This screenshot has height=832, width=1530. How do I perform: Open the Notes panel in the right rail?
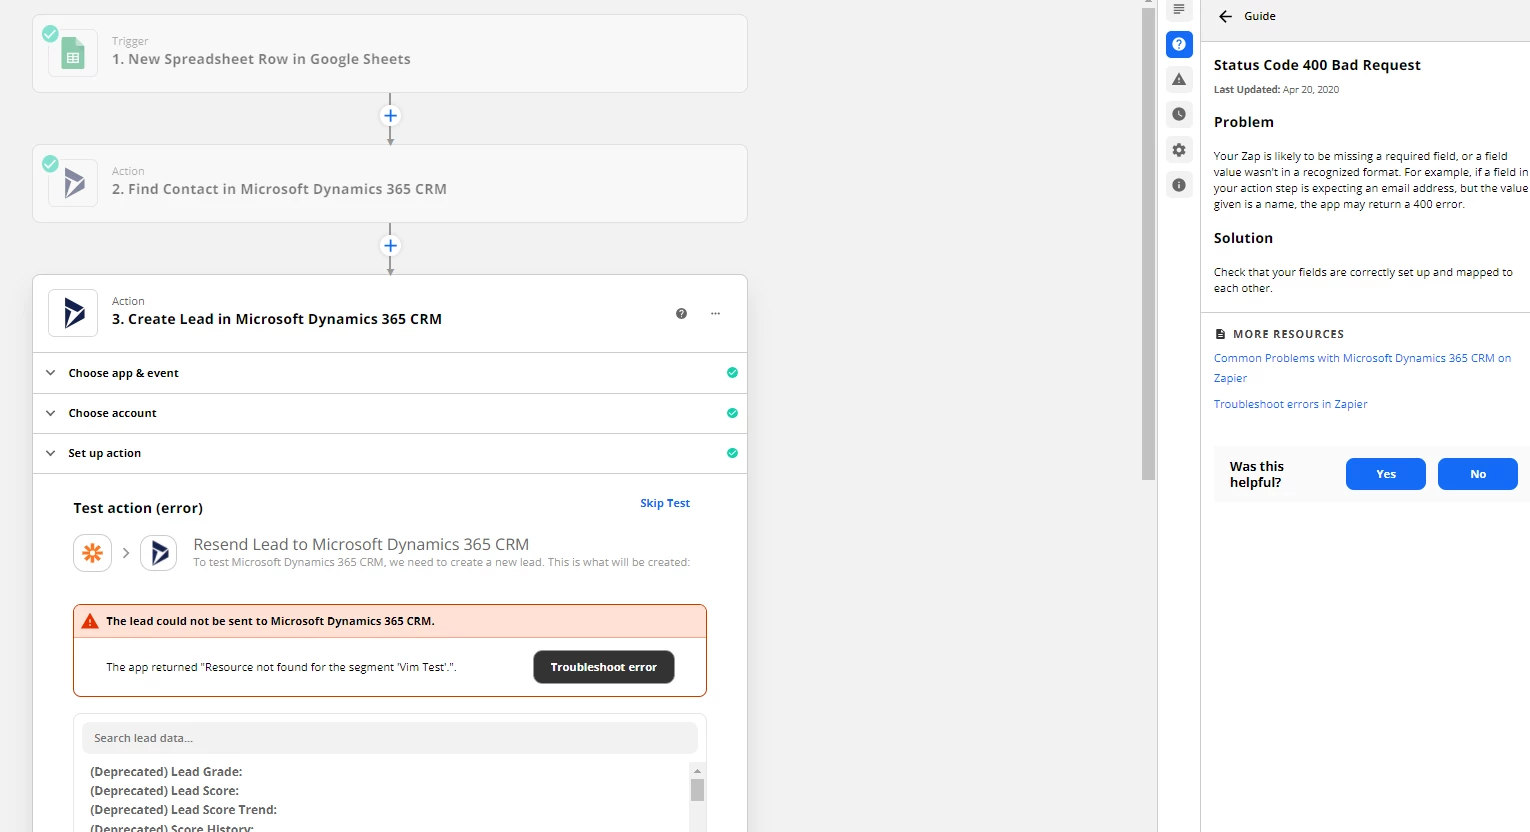(x=1179, y=9)
